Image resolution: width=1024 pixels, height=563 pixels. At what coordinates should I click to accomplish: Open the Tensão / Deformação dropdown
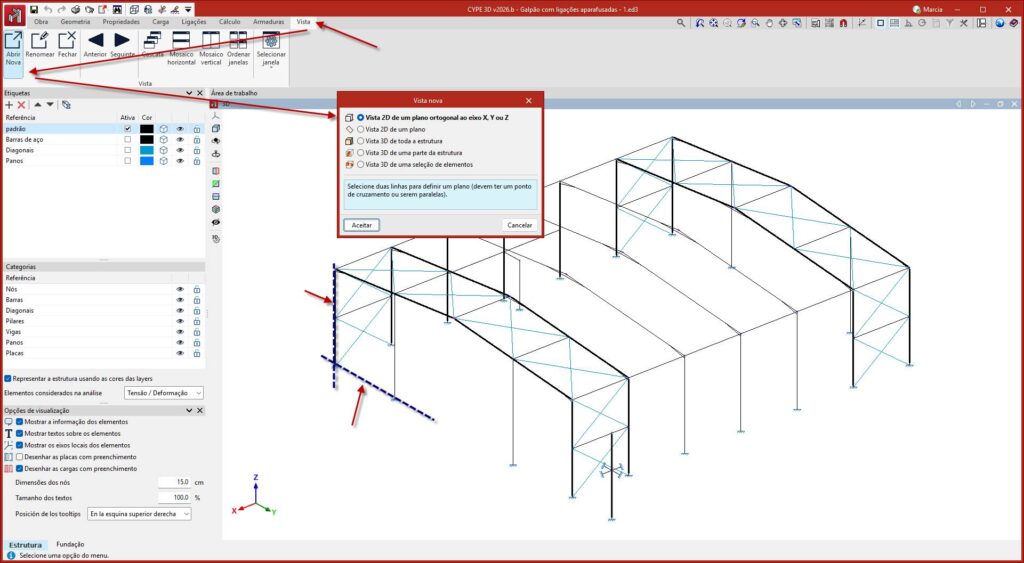(x=163, y=393)
